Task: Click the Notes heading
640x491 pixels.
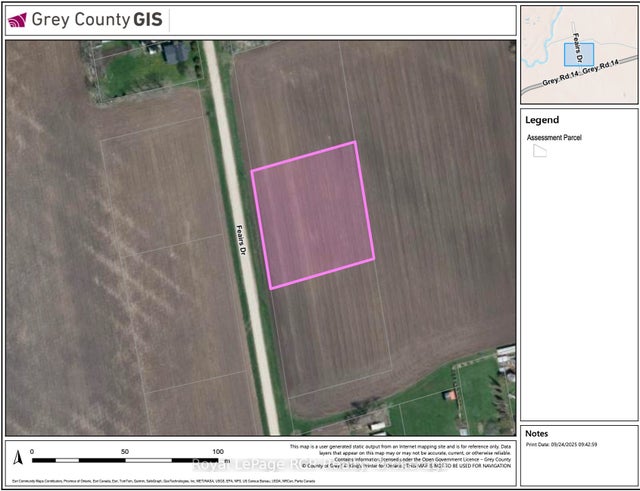Action: point(537,434)
